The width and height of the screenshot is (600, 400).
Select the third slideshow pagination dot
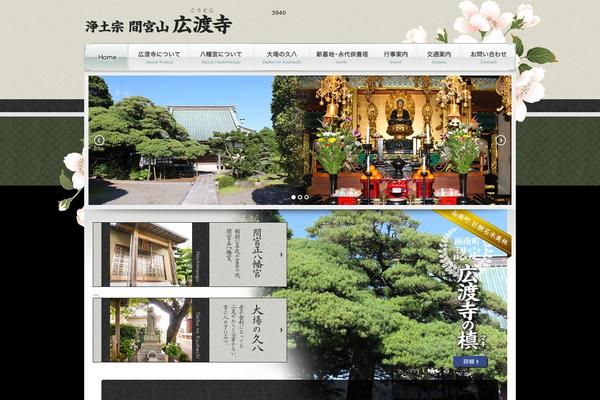[x=306, y=197]
